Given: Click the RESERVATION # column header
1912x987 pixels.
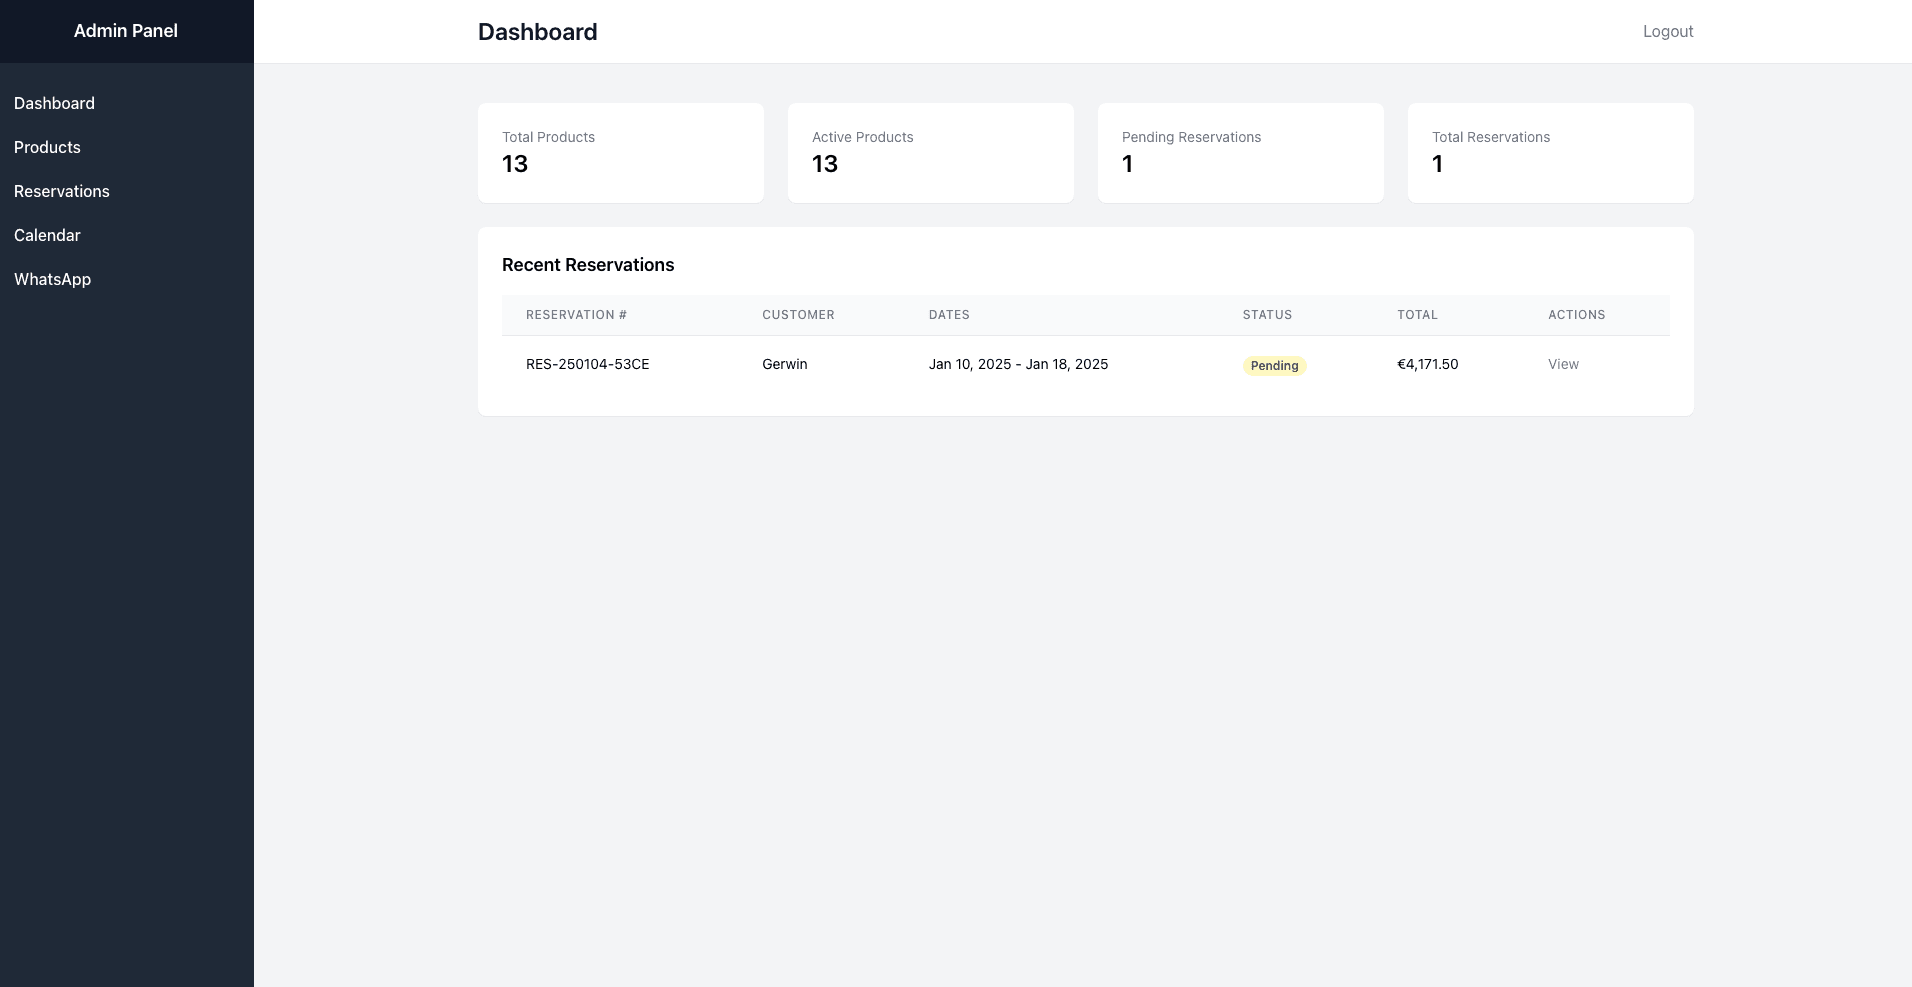Looking at the screenshot, I should [x=576, y=315].
